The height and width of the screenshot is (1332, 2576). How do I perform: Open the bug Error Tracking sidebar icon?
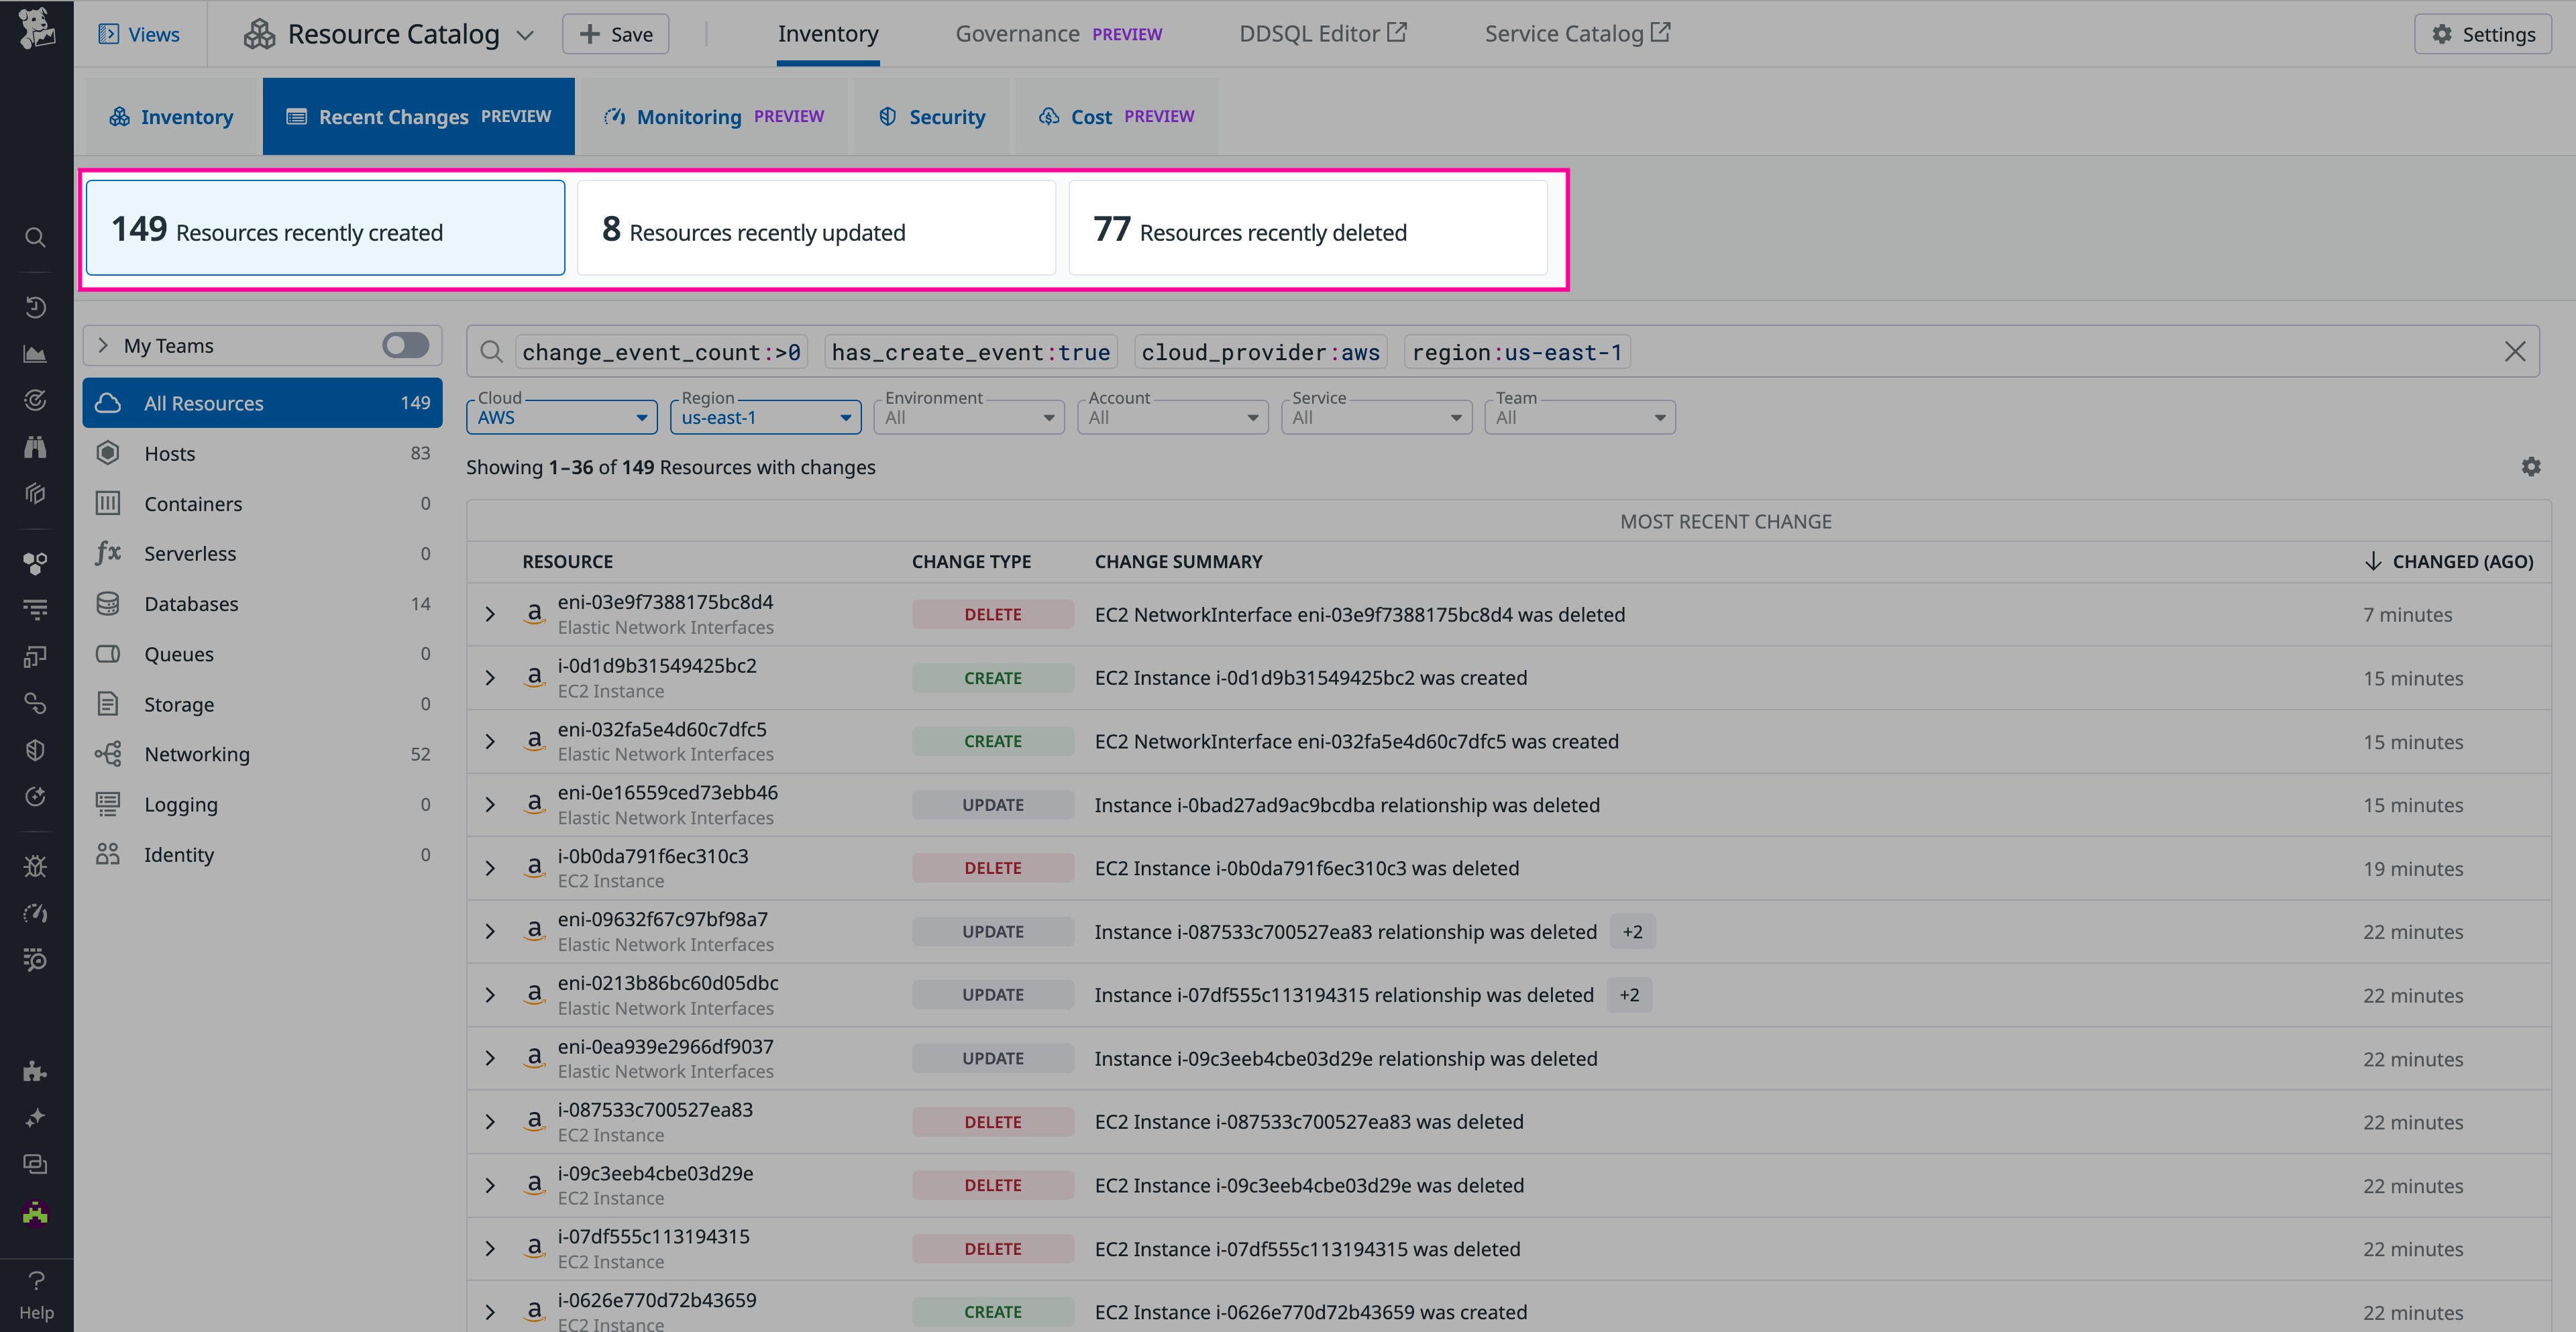35,866
